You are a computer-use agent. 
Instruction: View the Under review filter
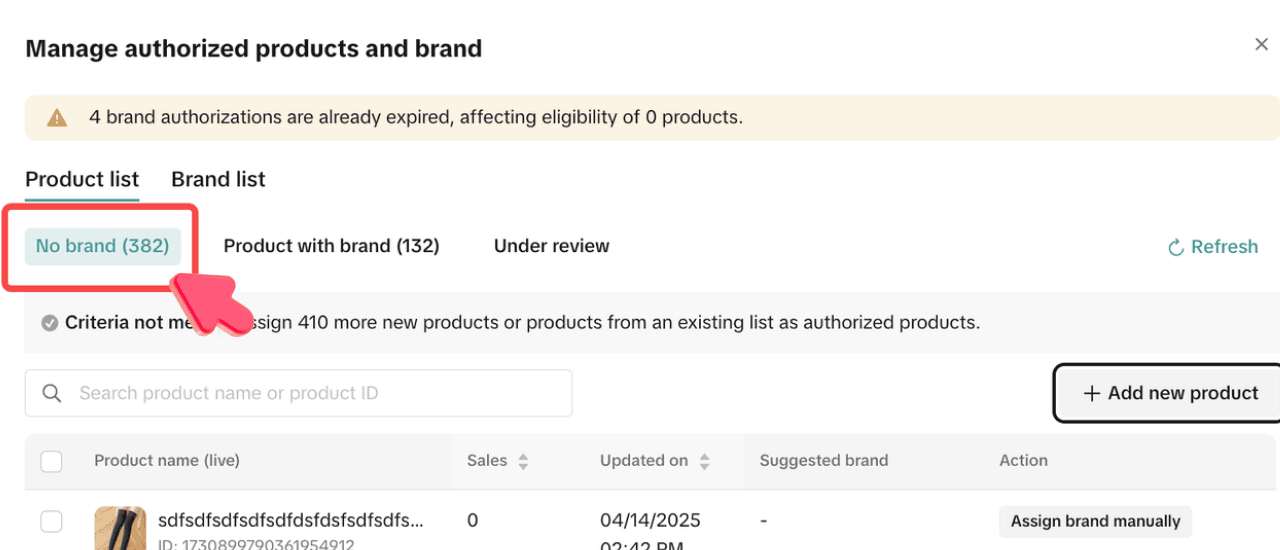[x=551, y=246]
